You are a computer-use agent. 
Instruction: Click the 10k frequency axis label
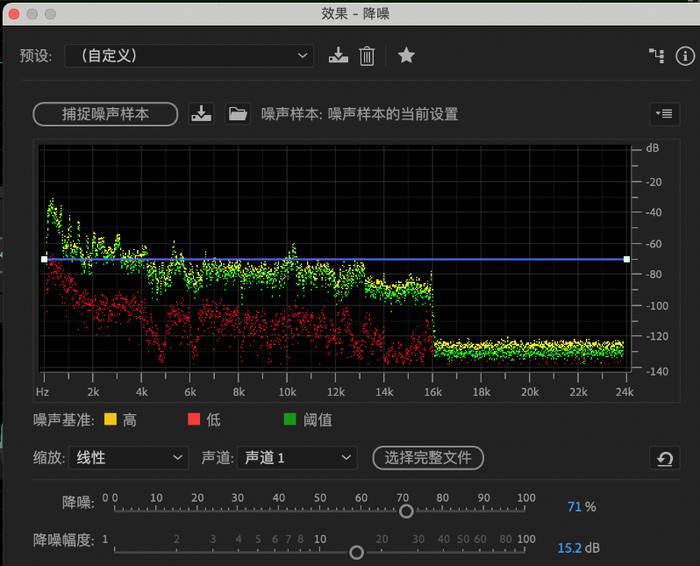pos(287,392)
